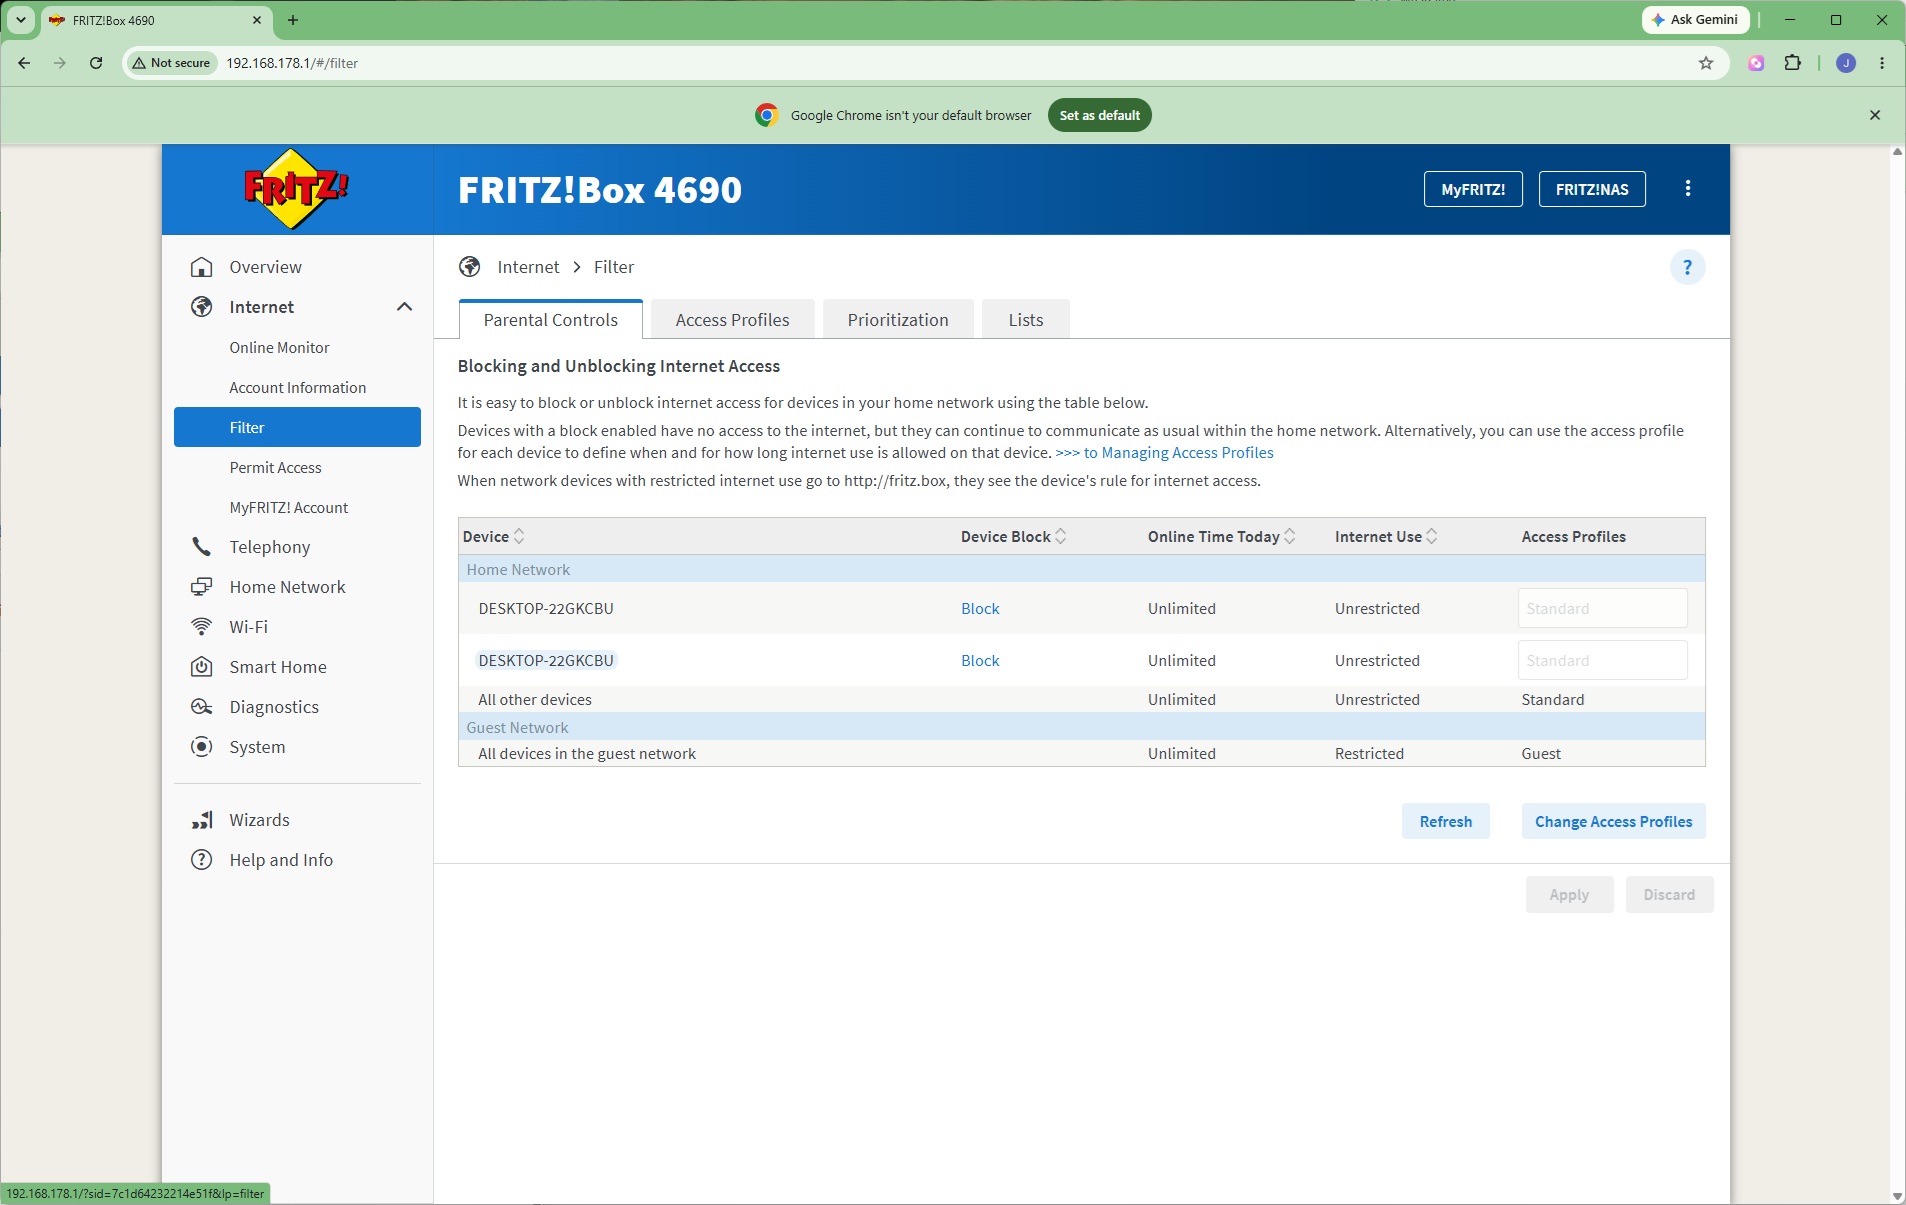Viewport: 1906px width, 1205px height.
Task: Click the Not secure site info badge
Action: (x=172, y=63)
